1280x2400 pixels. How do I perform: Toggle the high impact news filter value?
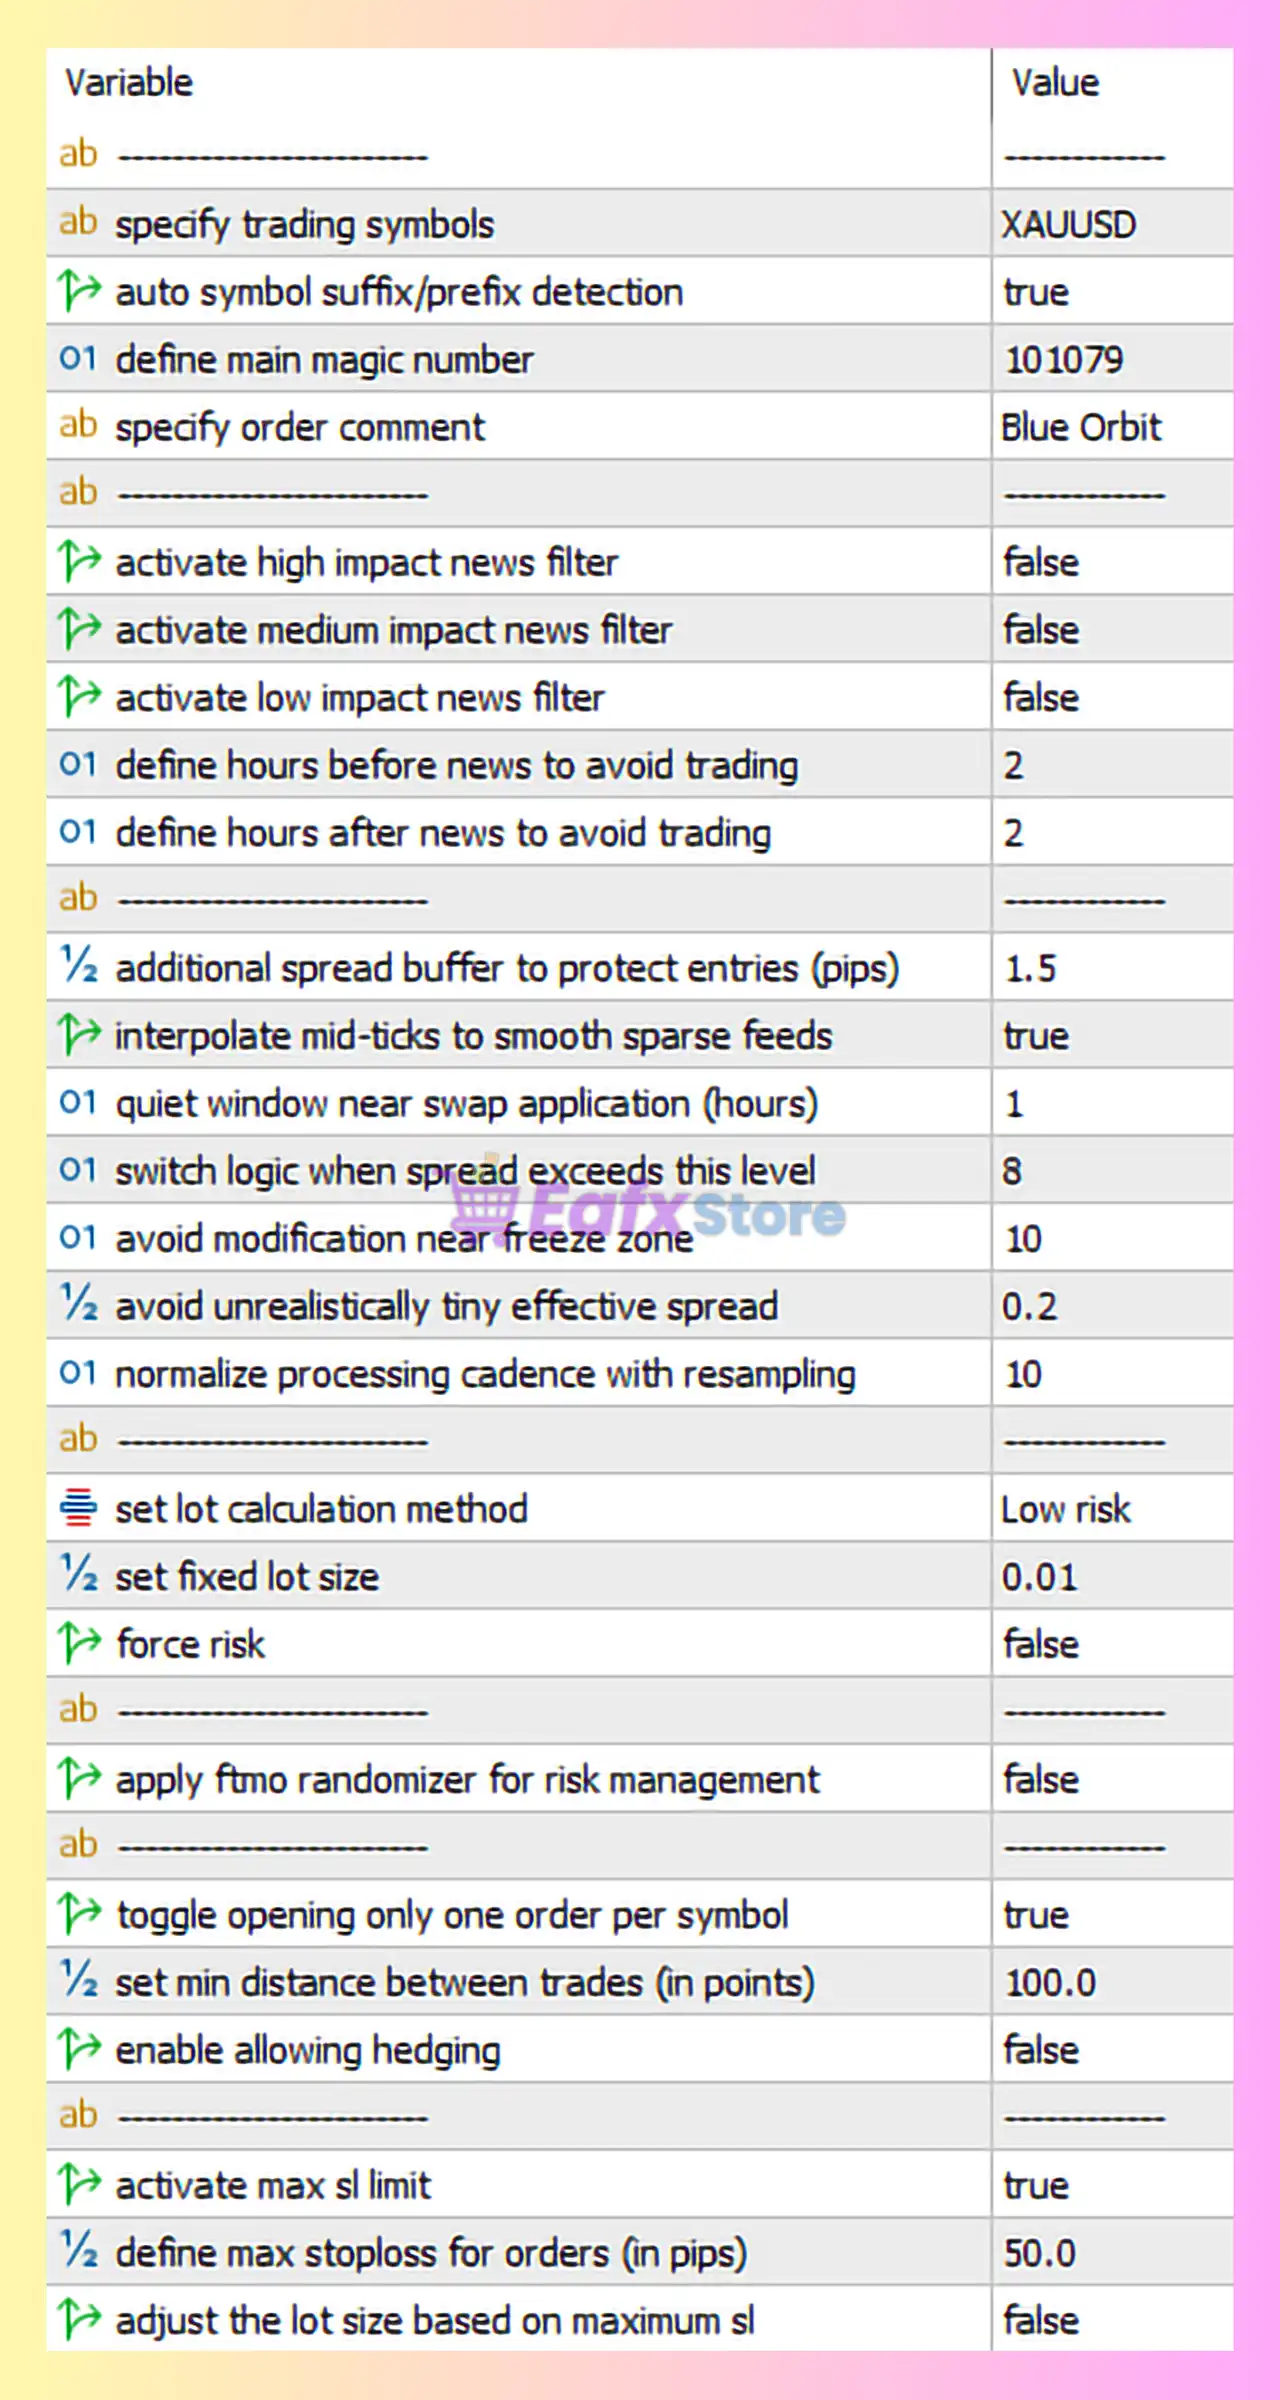pyautogui.click(x=1041, y=563)
